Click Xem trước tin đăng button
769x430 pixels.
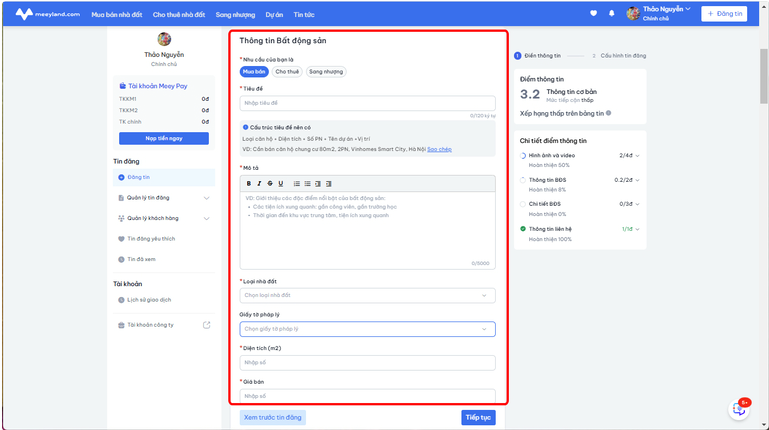coord(273,417)
